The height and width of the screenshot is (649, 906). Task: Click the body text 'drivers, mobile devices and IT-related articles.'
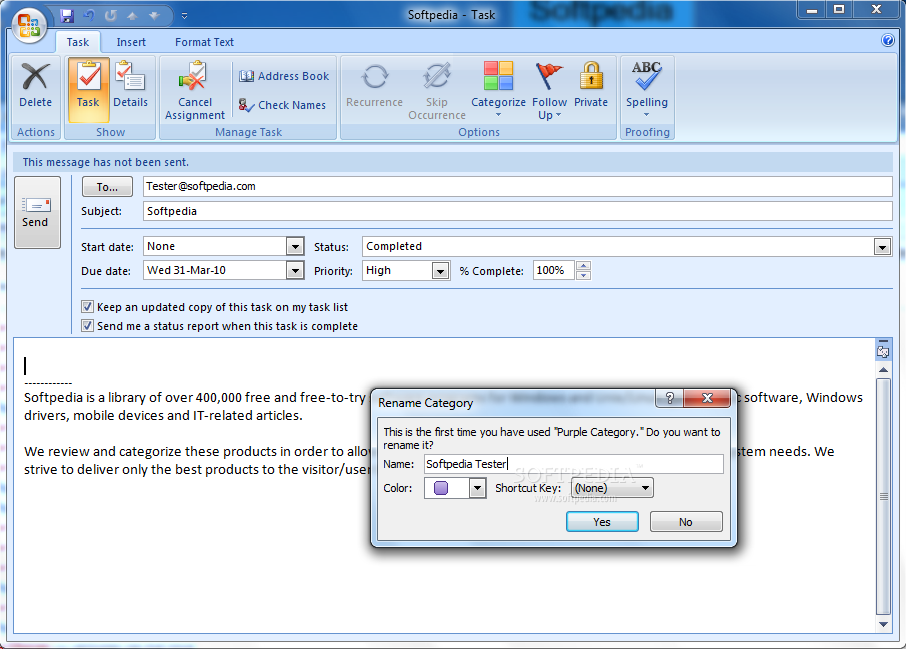163,416
